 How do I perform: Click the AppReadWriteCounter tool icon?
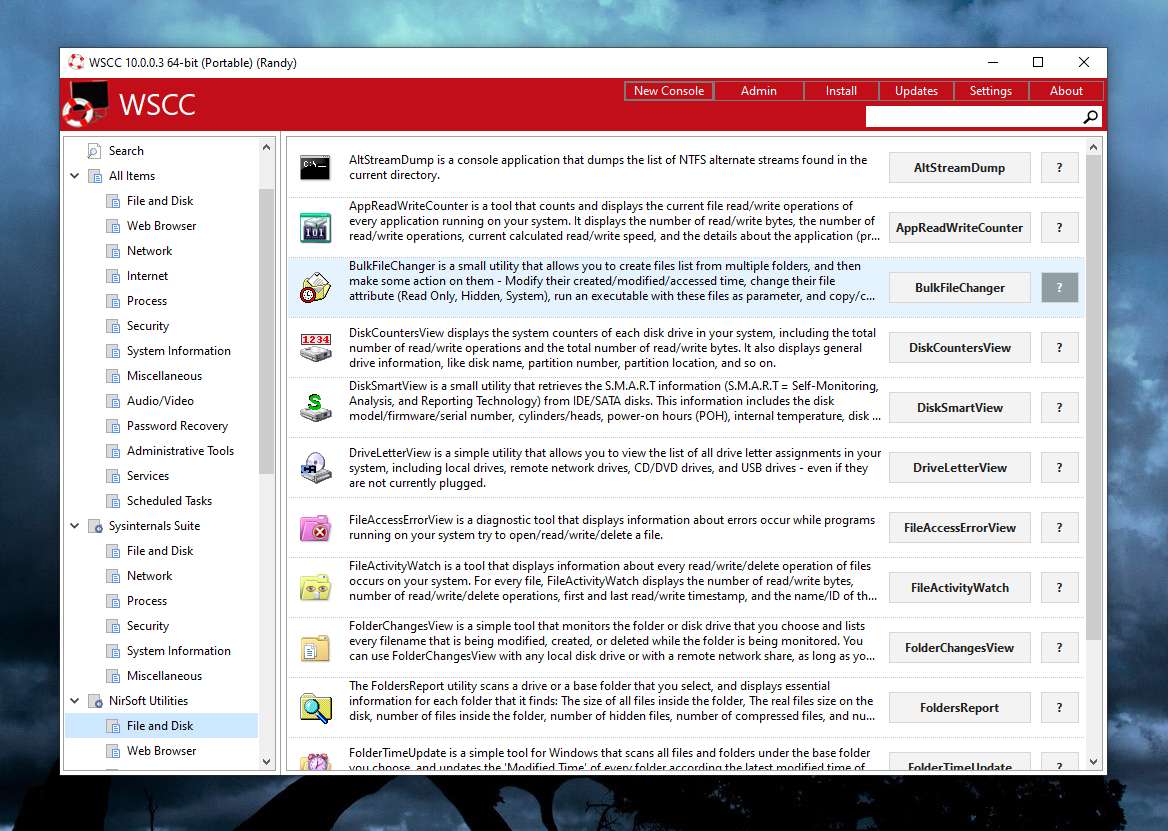point(315,228)
